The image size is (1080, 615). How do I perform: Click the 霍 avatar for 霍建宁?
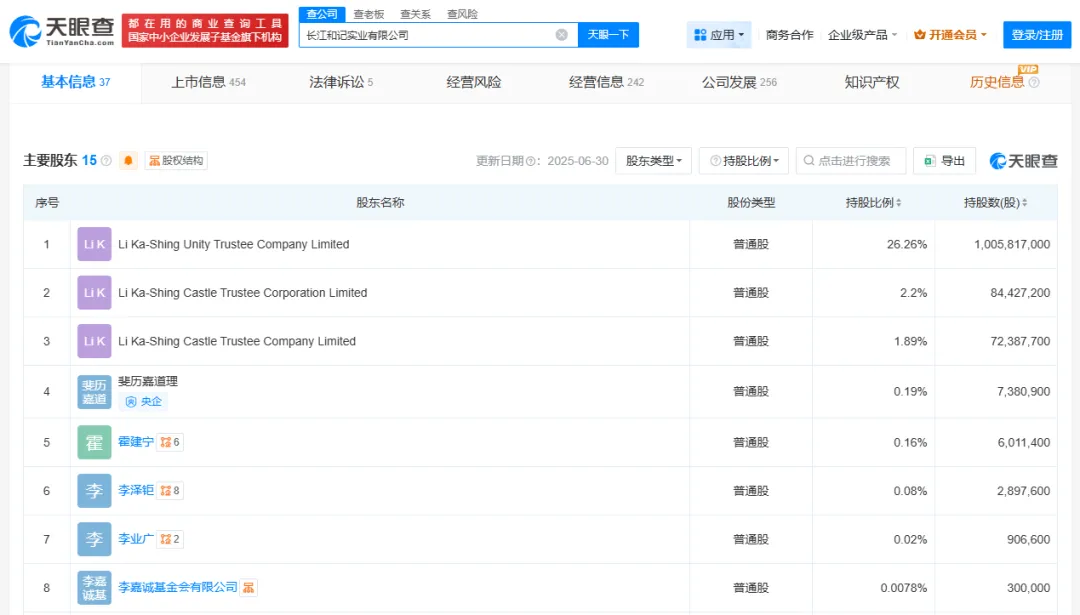[94, 442]
